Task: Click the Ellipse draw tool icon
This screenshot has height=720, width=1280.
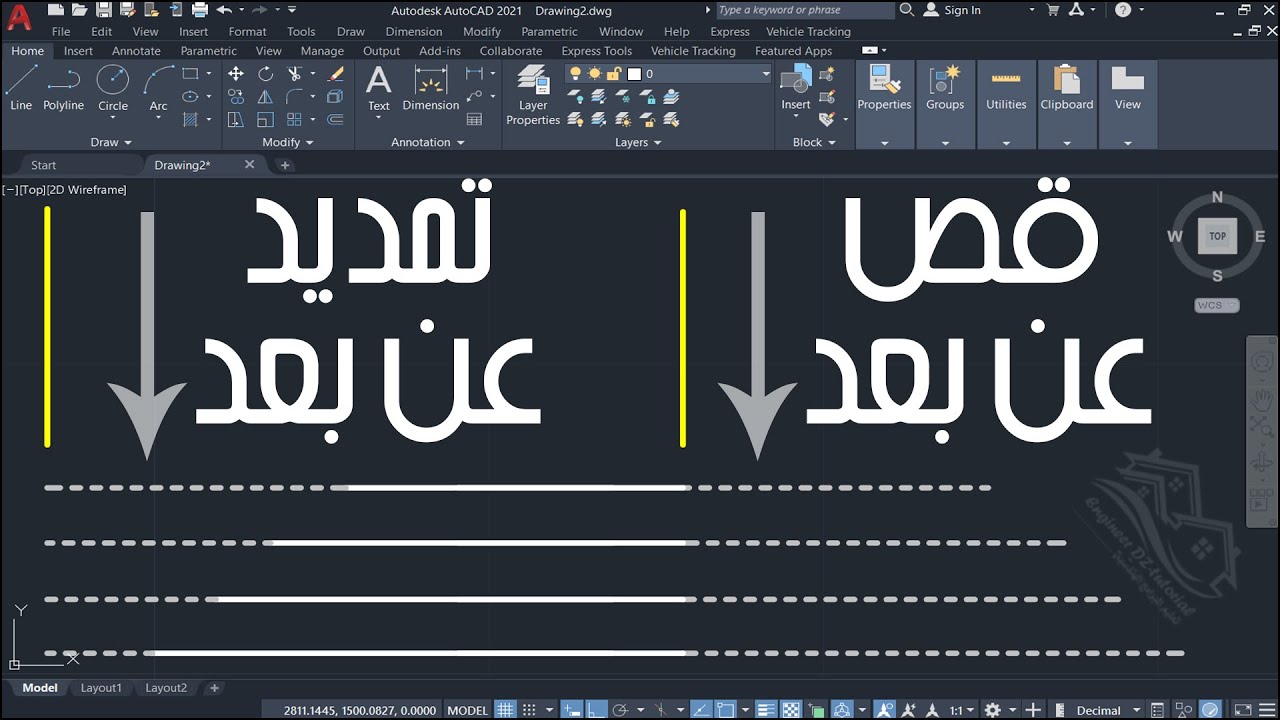Action: [x=190, y=97]
